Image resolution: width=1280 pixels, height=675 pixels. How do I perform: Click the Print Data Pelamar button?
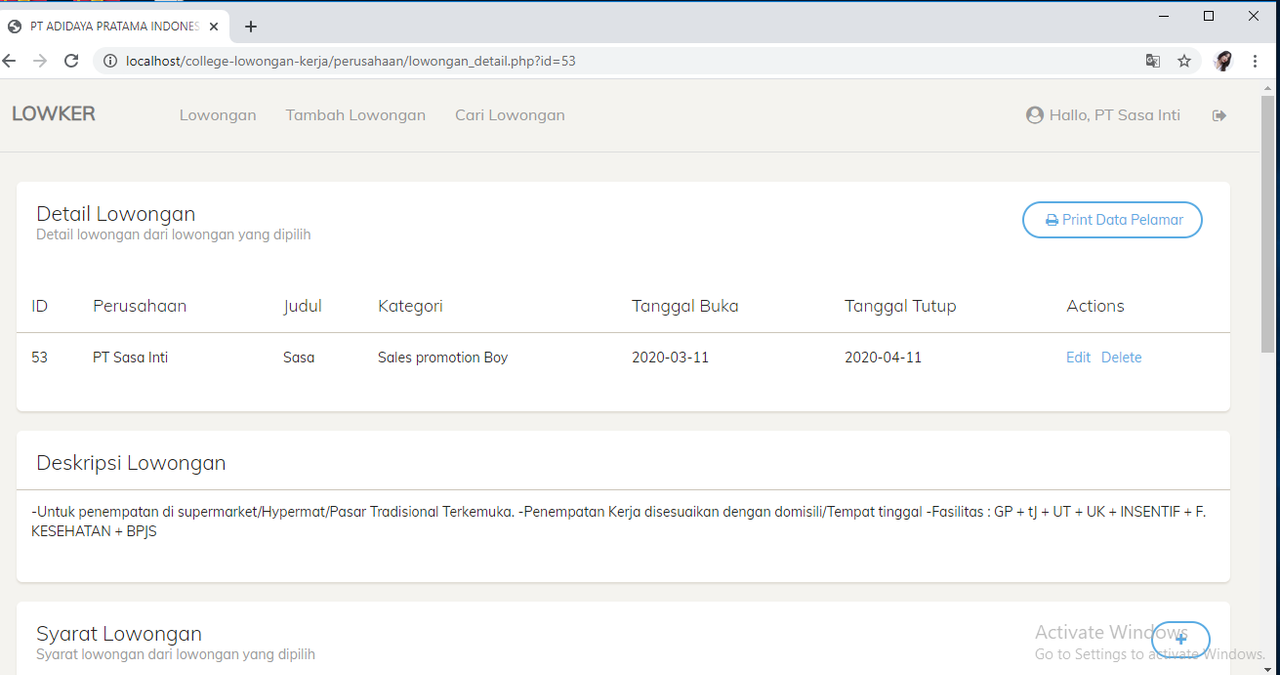pos(1112,220)
